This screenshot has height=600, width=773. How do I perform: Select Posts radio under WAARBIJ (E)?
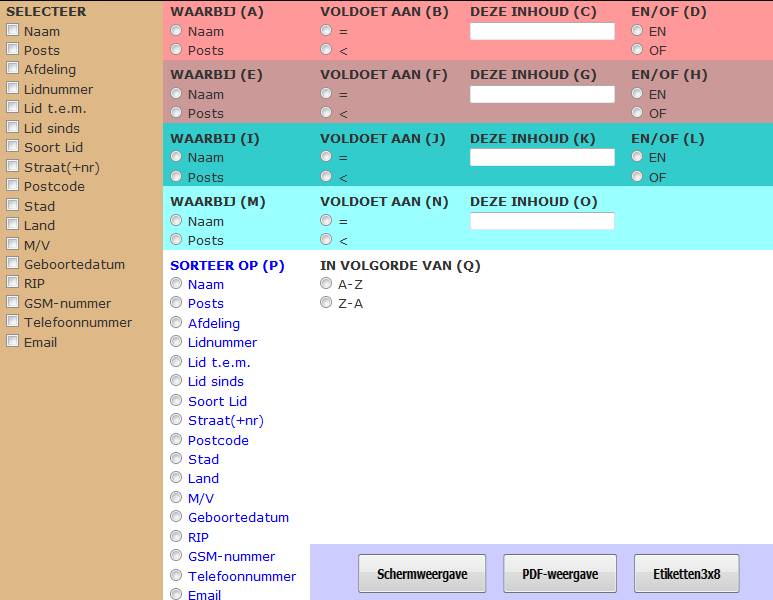tap(176, 112)
